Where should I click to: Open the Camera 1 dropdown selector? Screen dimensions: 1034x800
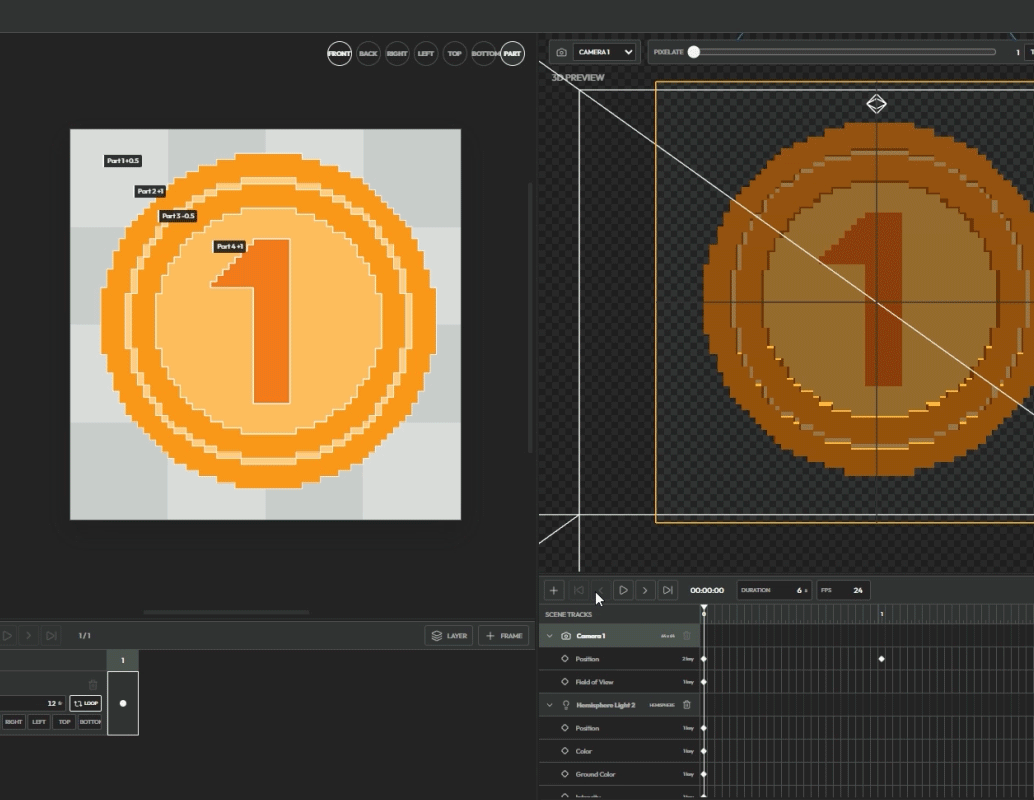pyautogui.click(x=605, y=52)
